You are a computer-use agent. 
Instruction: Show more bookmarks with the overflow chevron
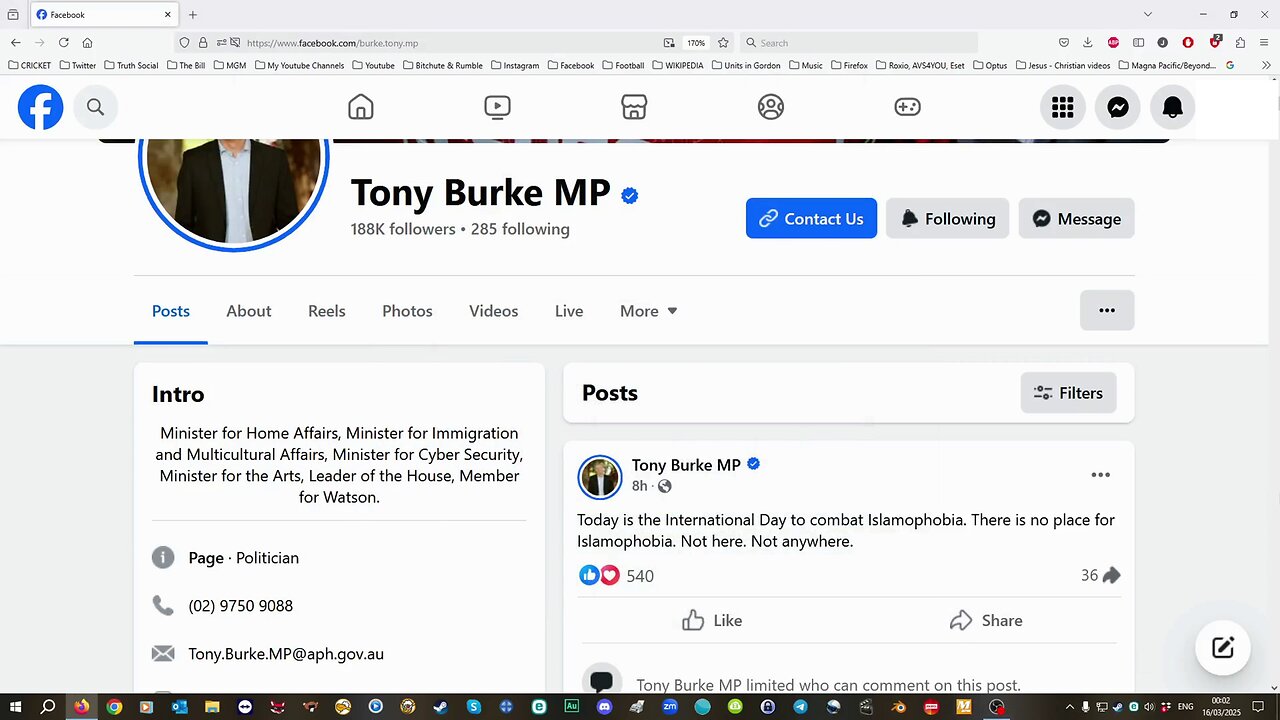coord(1266,65)
